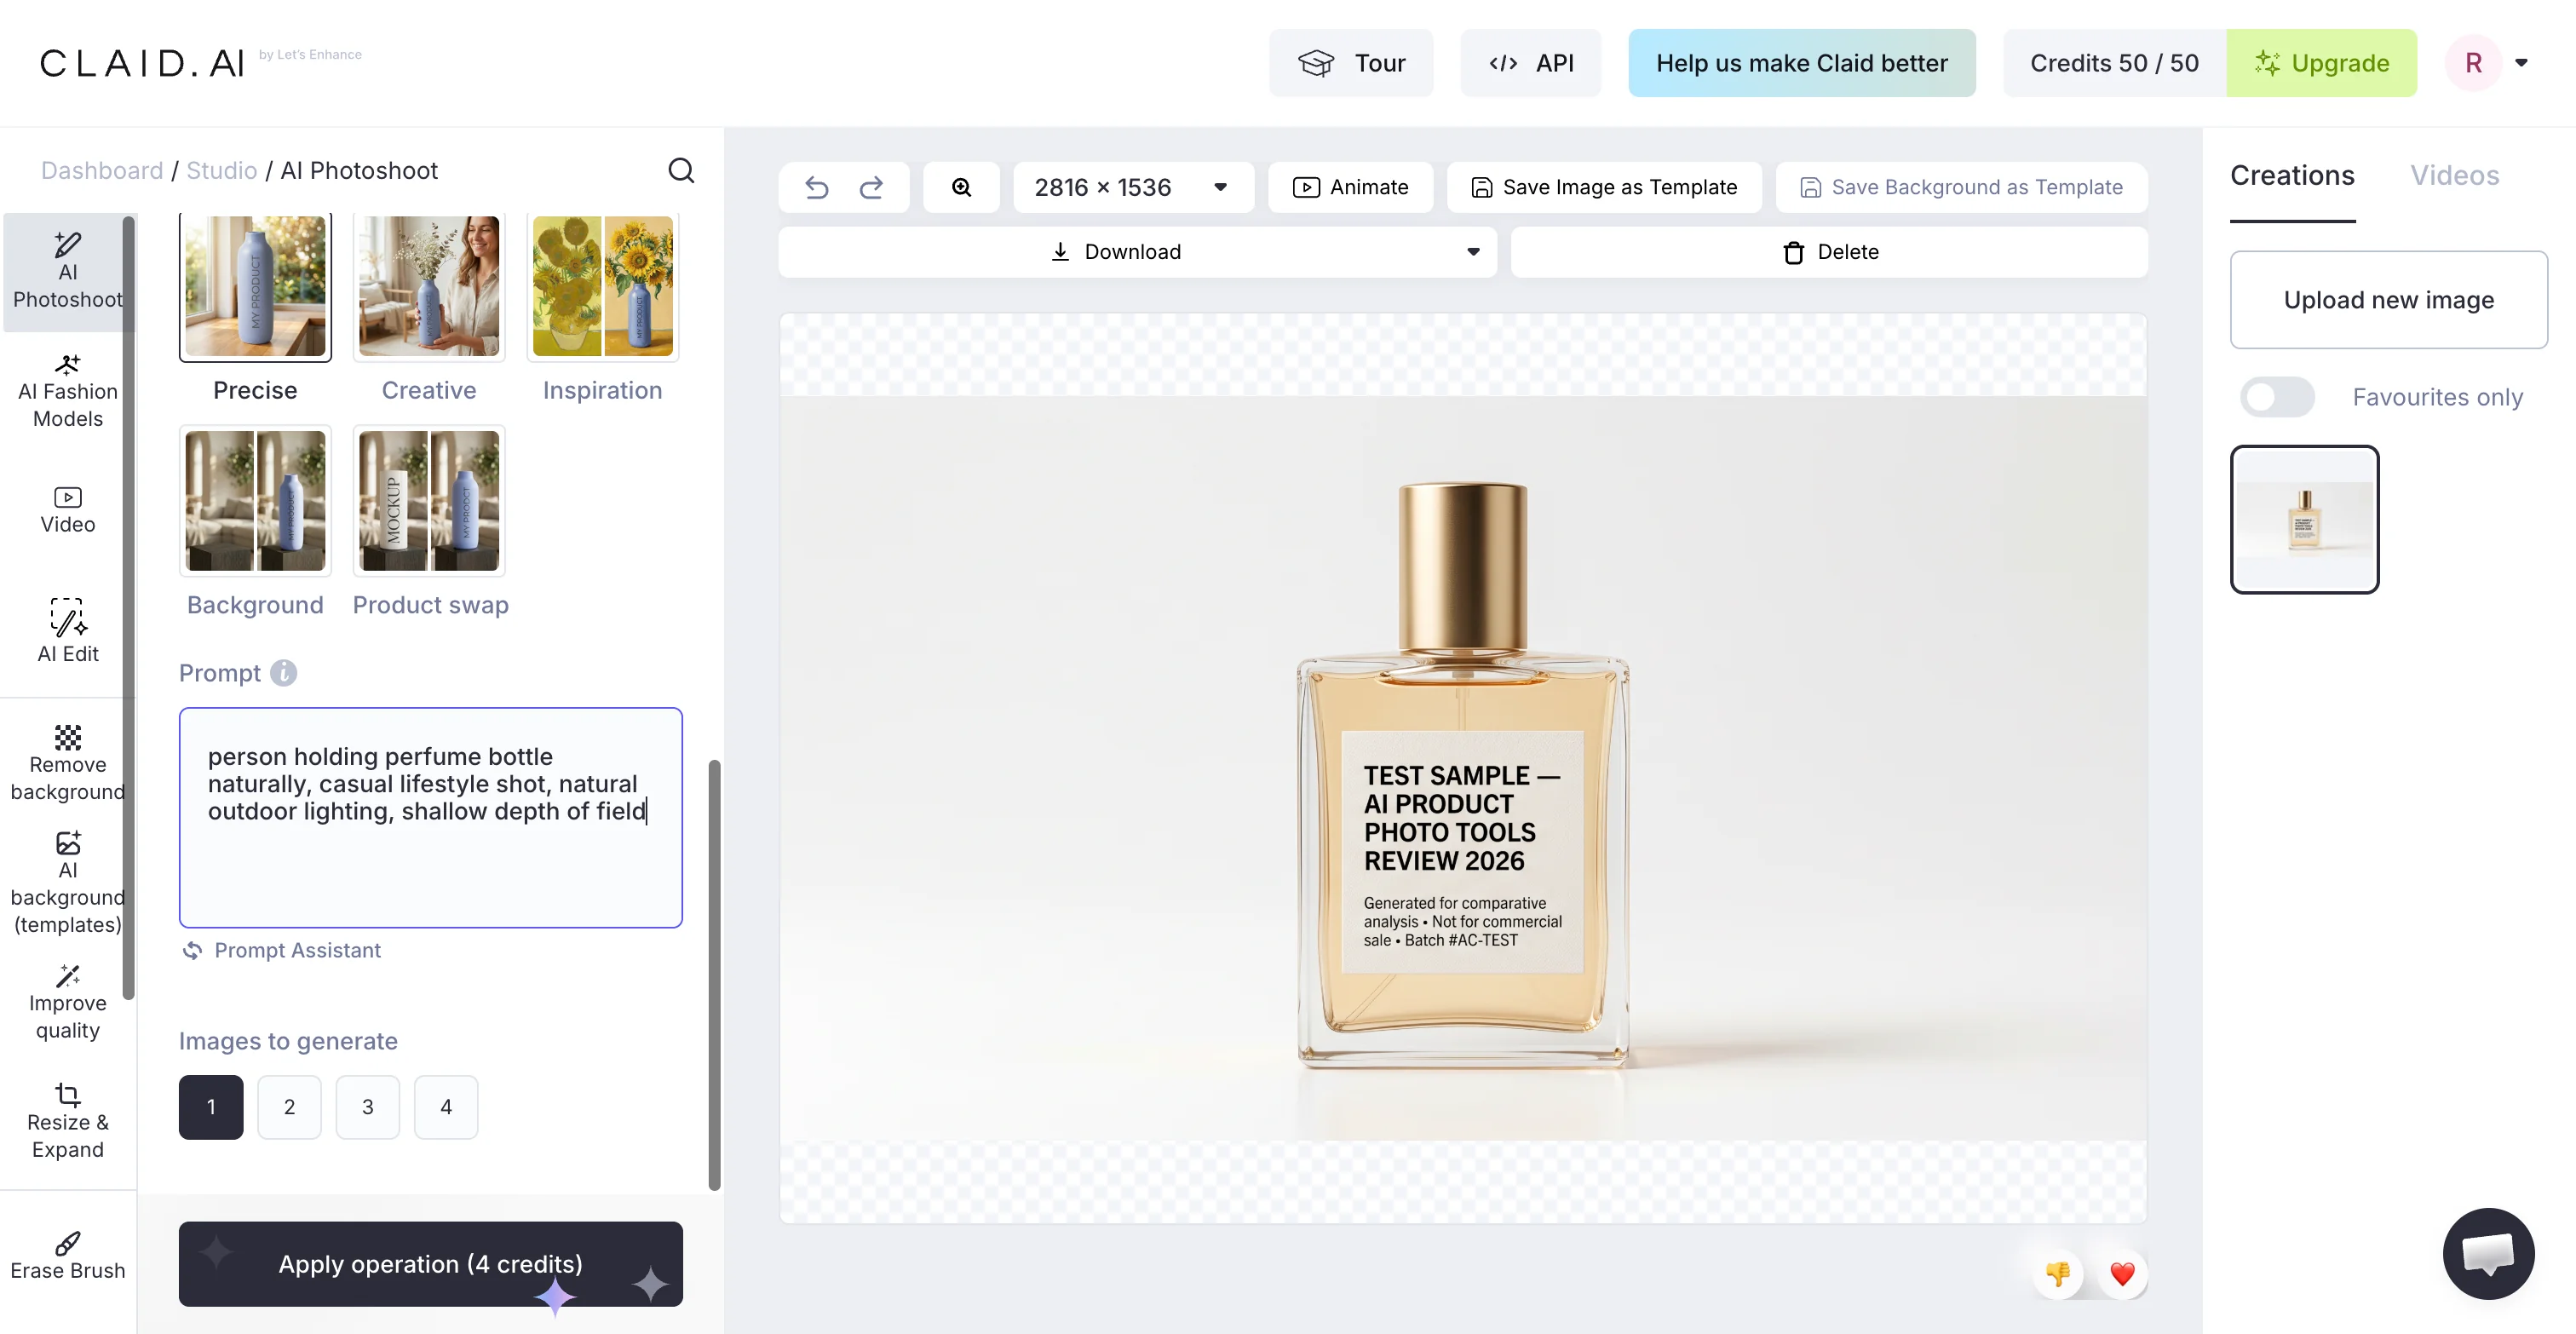Download the image
Viewport: 2576px width, 1334px height.
tap(1116, 252)
